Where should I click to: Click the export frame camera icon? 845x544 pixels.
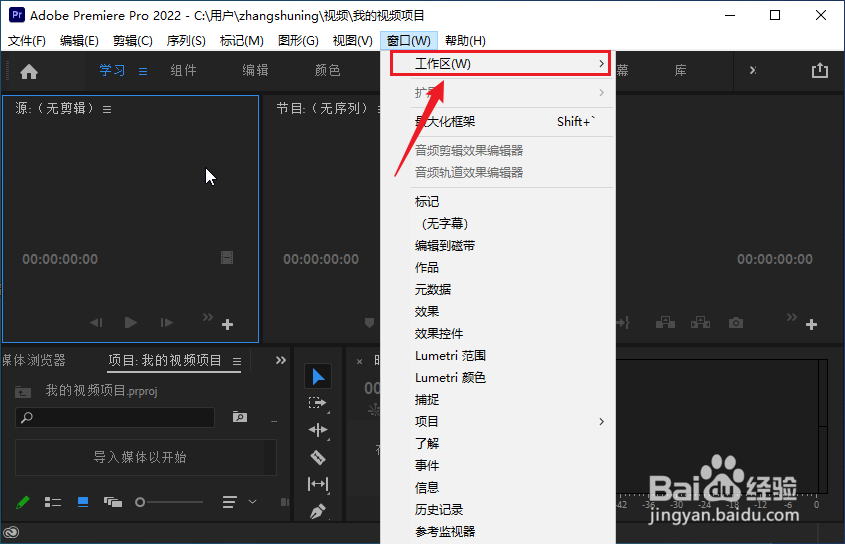tap(736, 322)
